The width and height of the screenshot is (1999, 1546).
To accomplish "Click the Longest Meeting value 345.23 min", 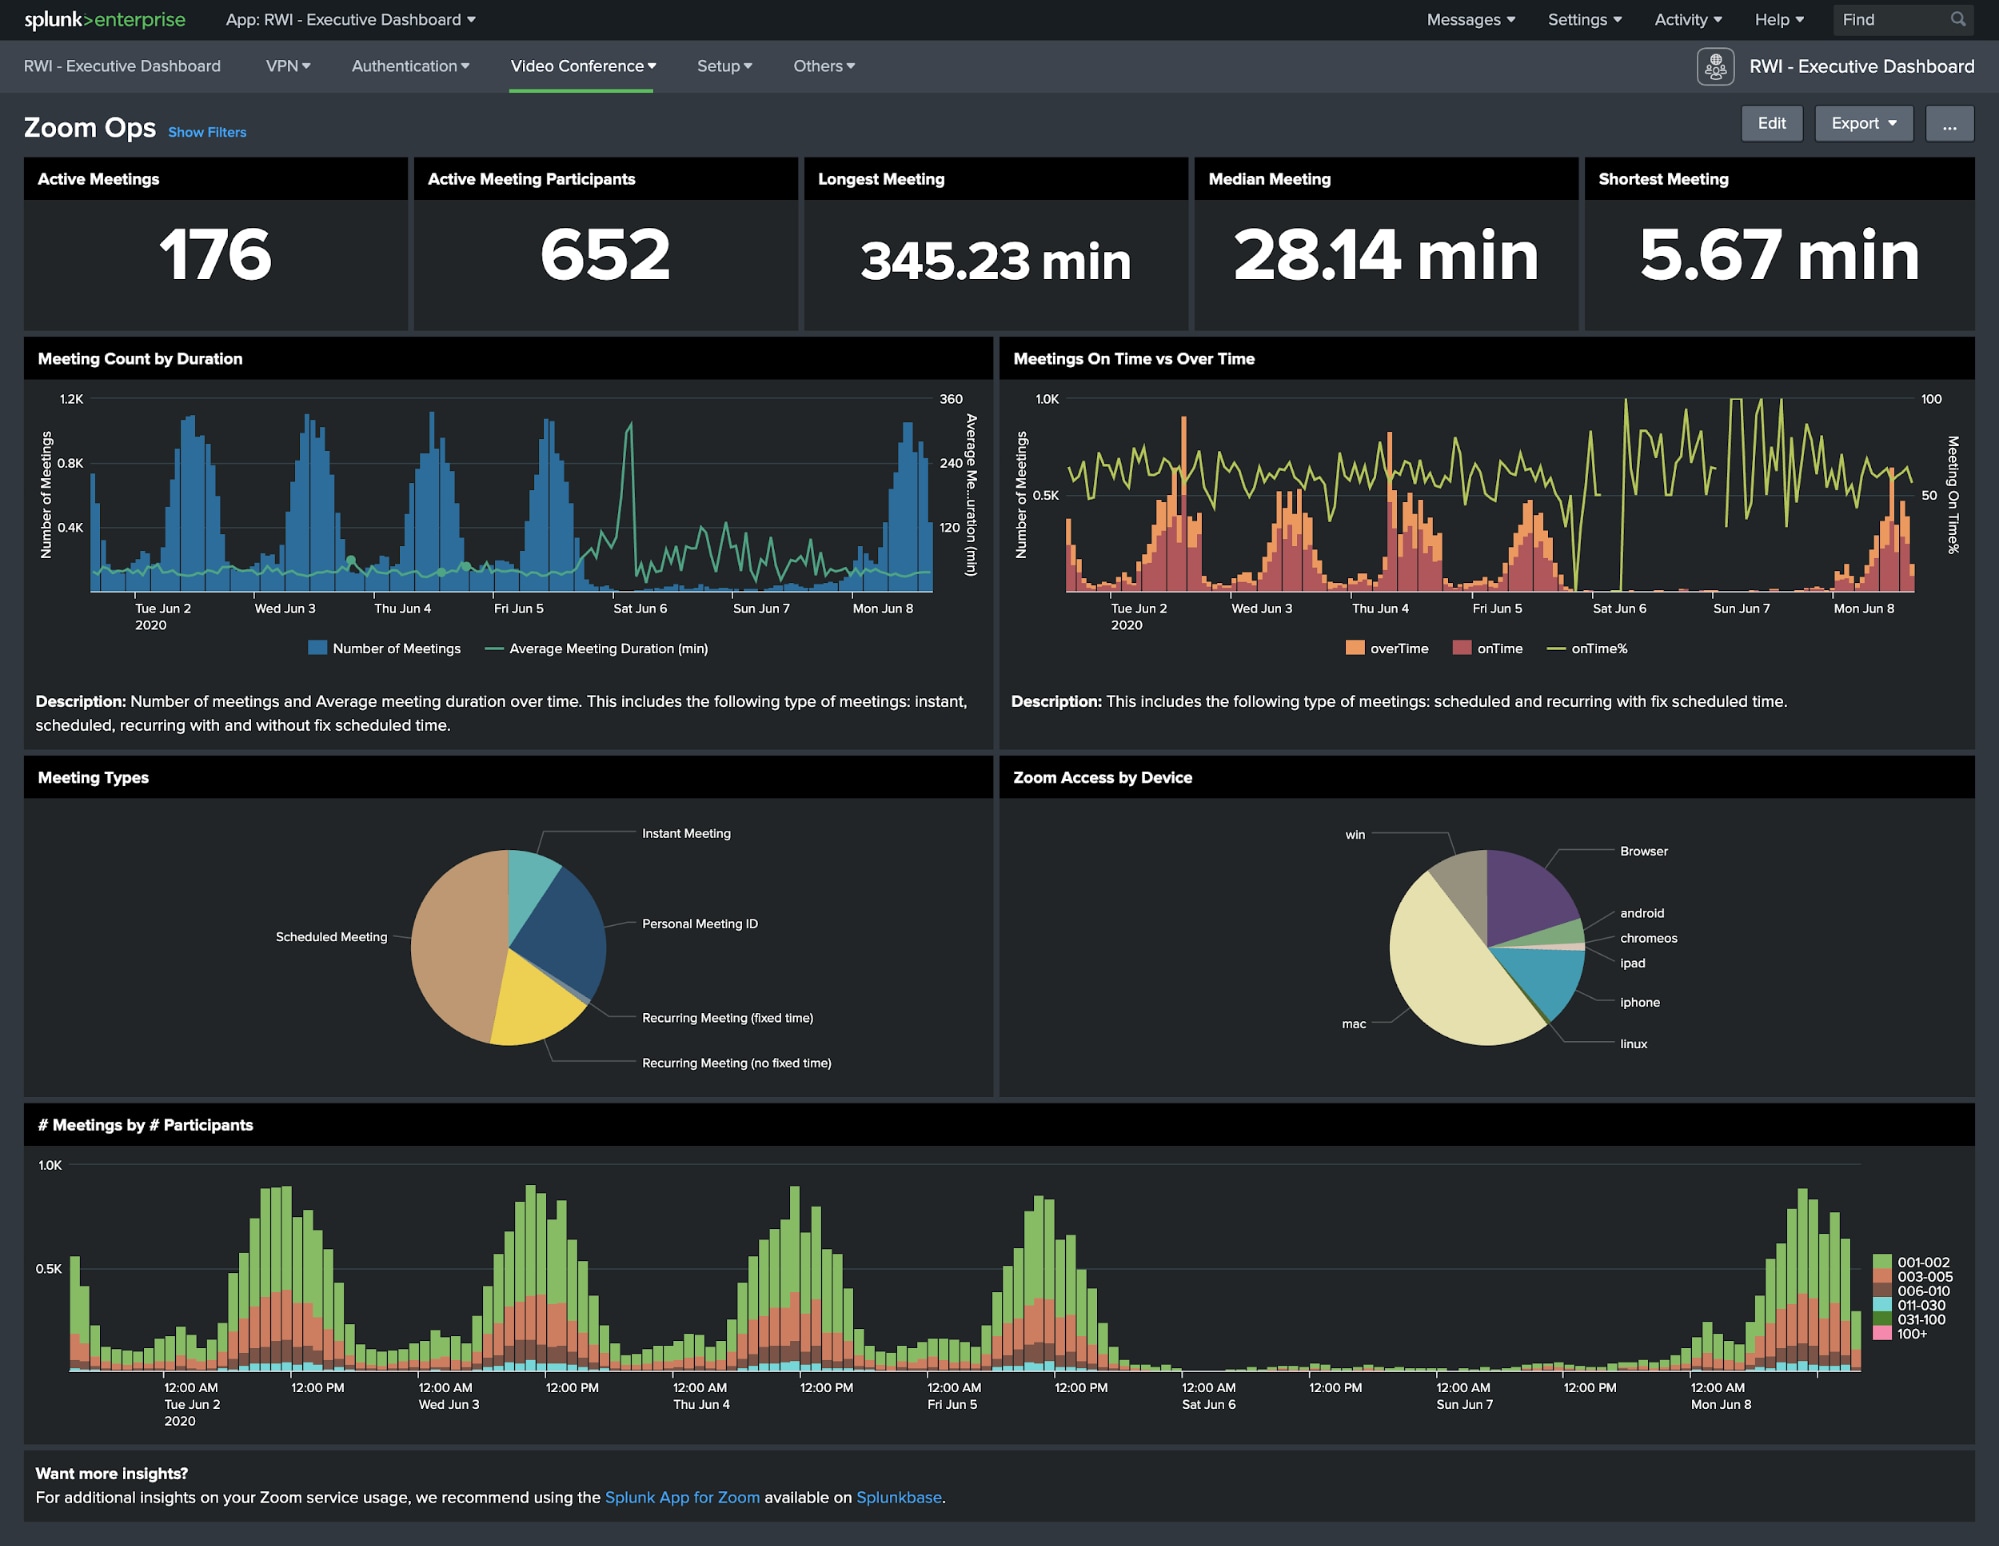I will click(x=995, y=260).
